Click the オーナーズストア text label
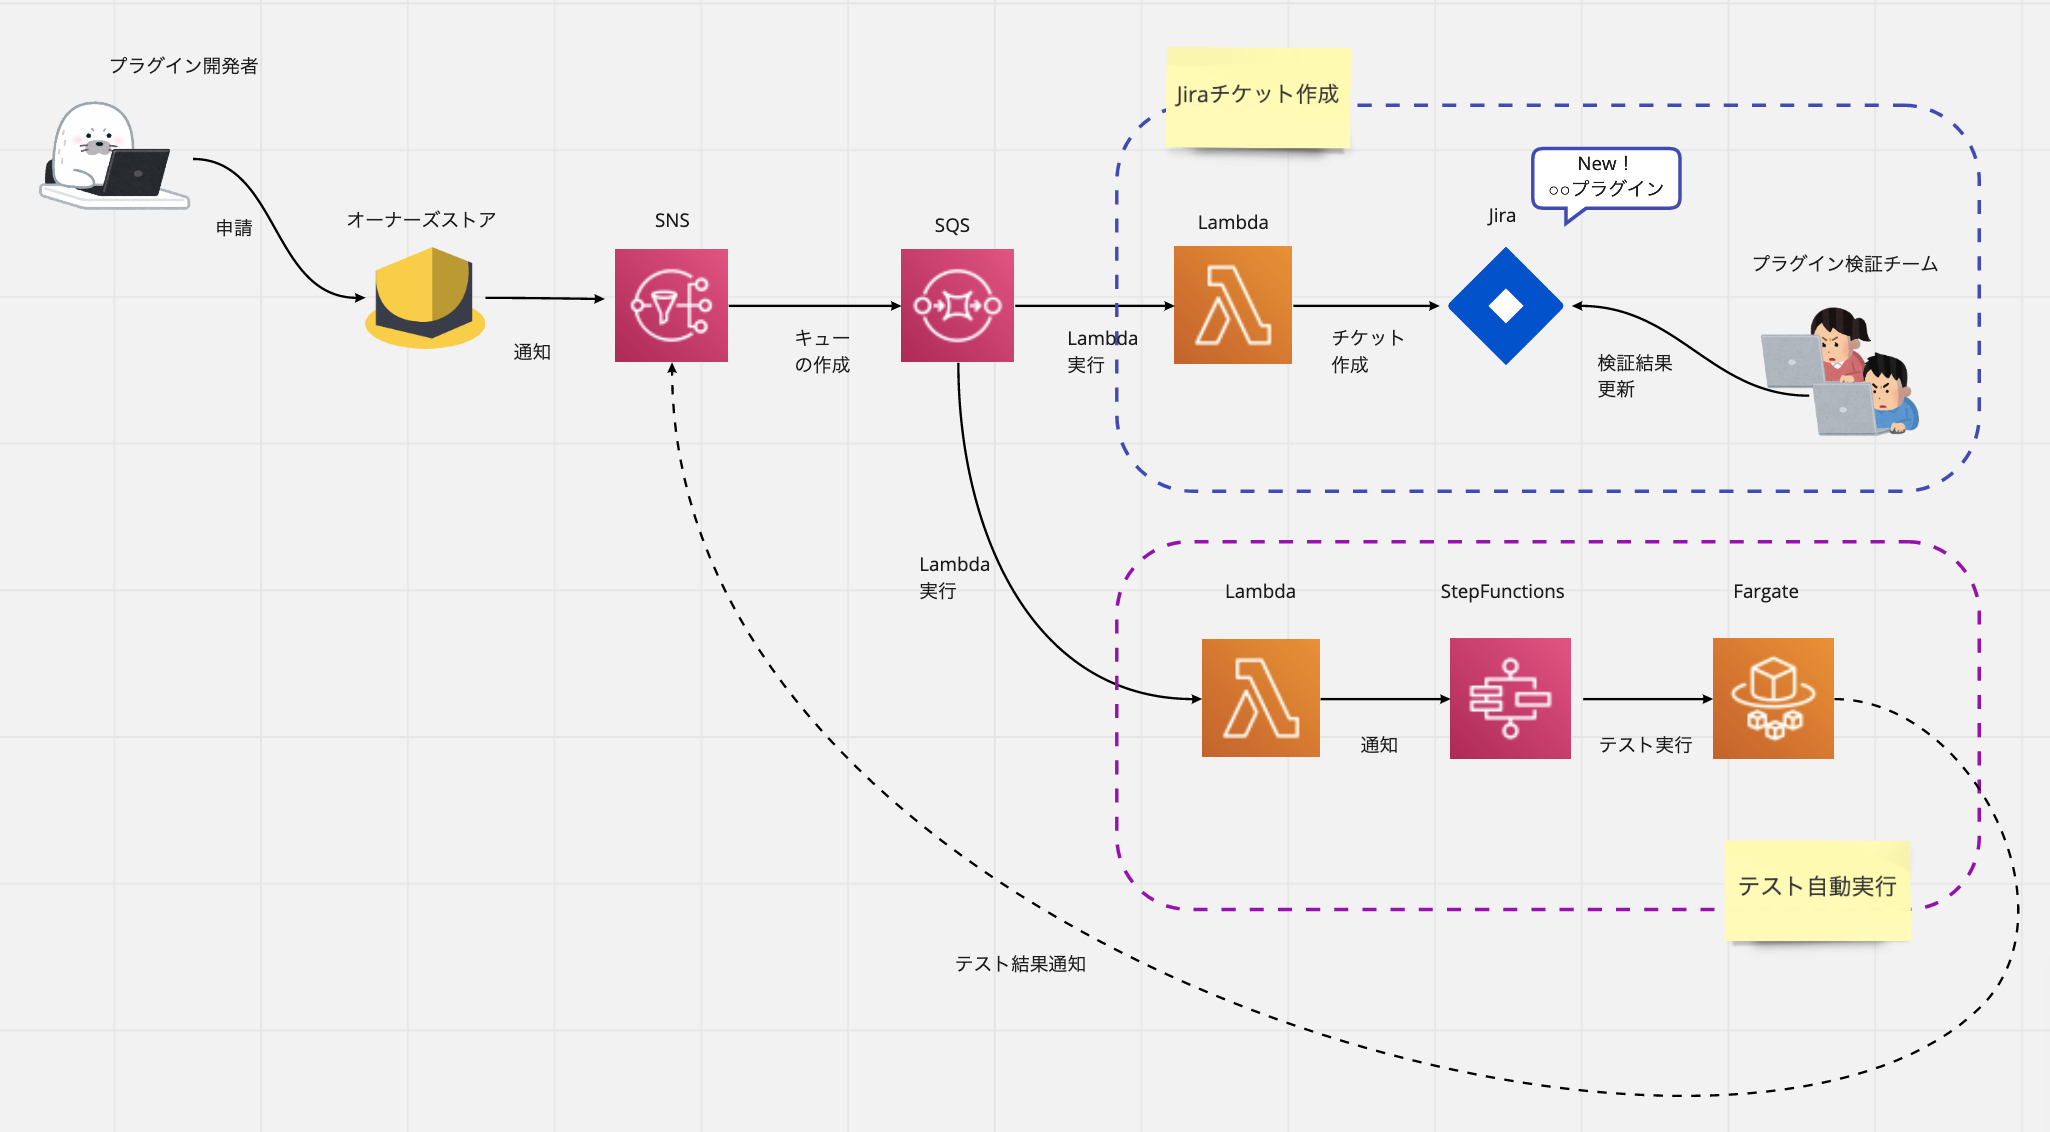 tap(421, 220)
